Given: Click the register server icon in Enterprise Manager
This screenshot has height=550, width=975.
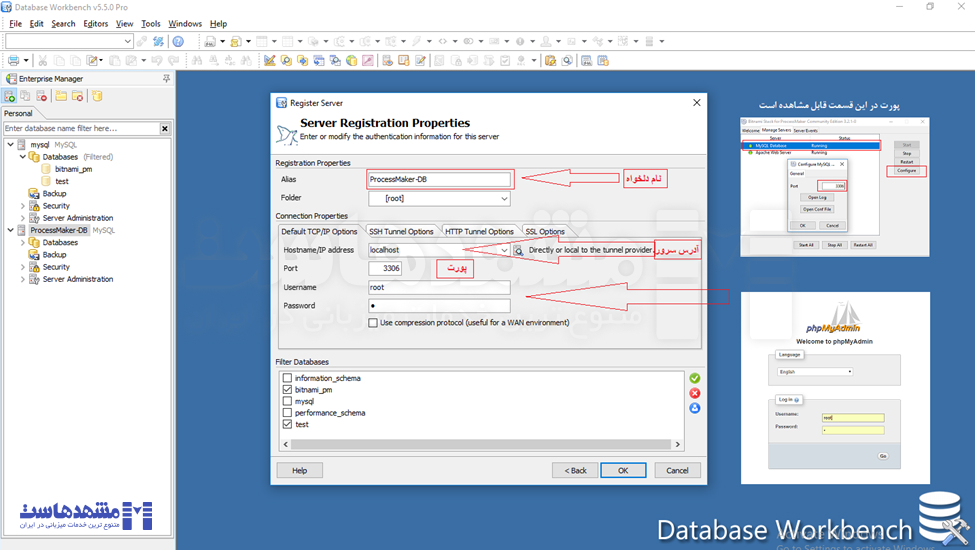Looking at the screenshot, I should pyautogui.click(x=9, y=96).
